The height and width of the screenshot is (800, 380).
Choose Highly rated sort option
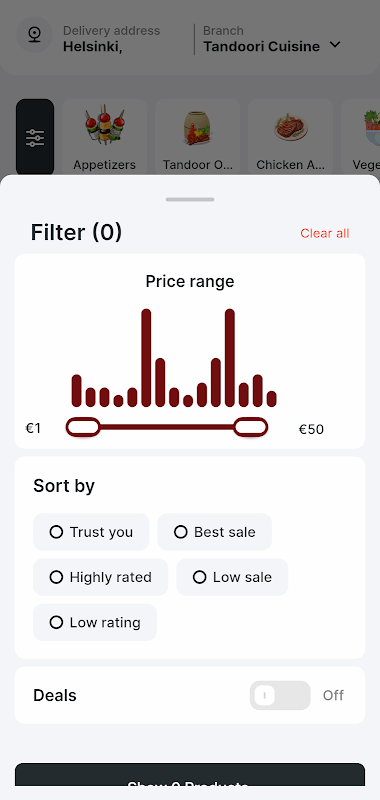point(100,577)
